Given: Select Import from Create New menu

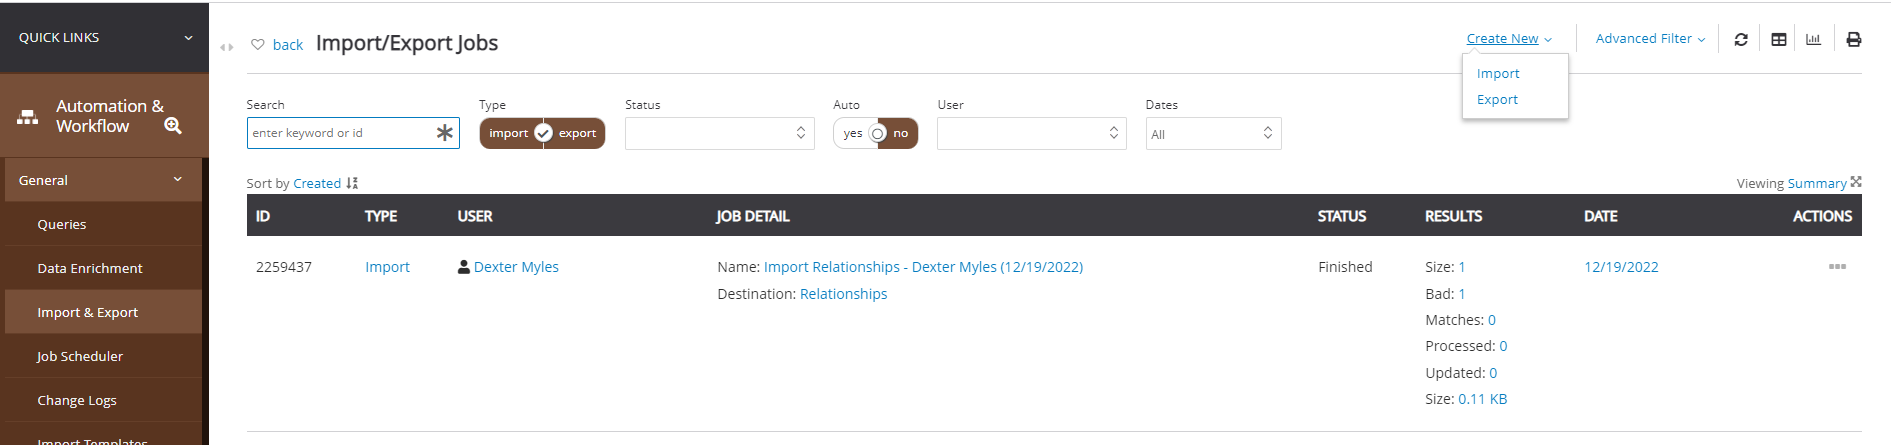Looking at the screenshot, I should 1498,73.
